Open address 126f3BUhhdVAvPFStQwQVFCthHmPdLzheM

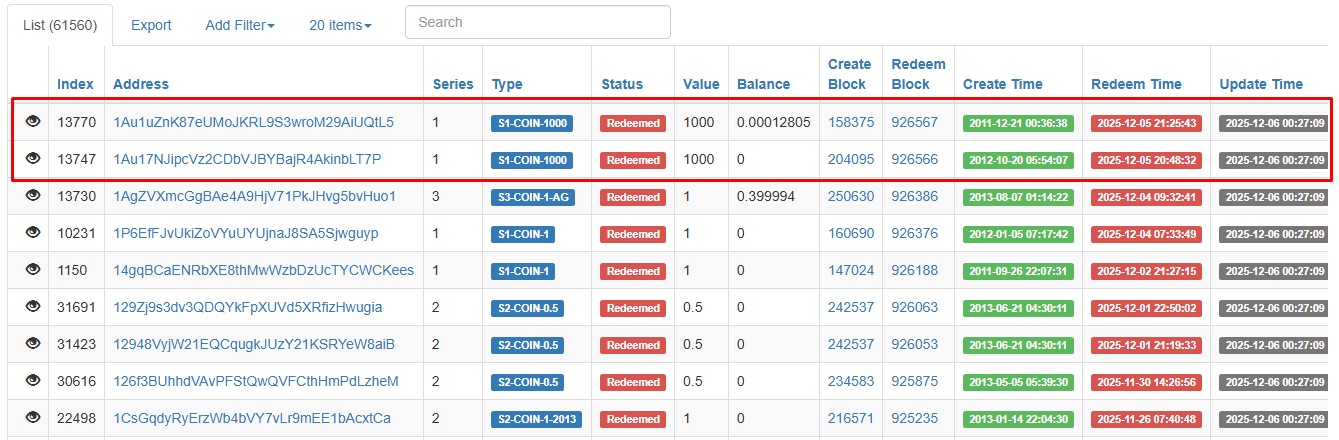coord(255,381)
